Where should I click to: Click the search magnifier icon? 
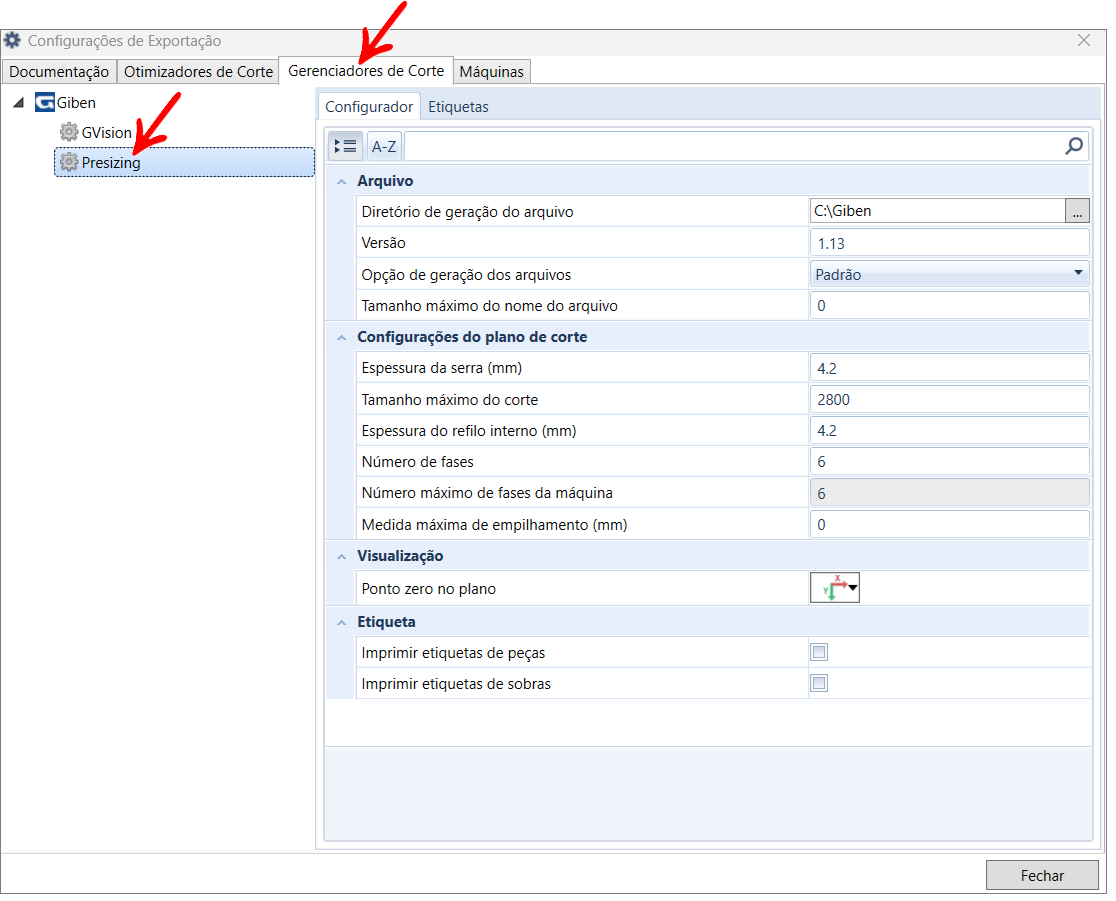click(1073, 147)
